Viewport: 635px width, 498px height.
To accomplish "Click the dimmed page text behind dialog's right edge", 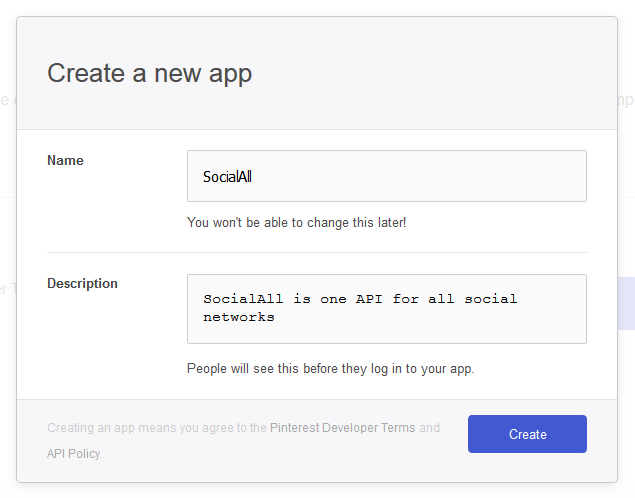I will [x=626, y=100].
